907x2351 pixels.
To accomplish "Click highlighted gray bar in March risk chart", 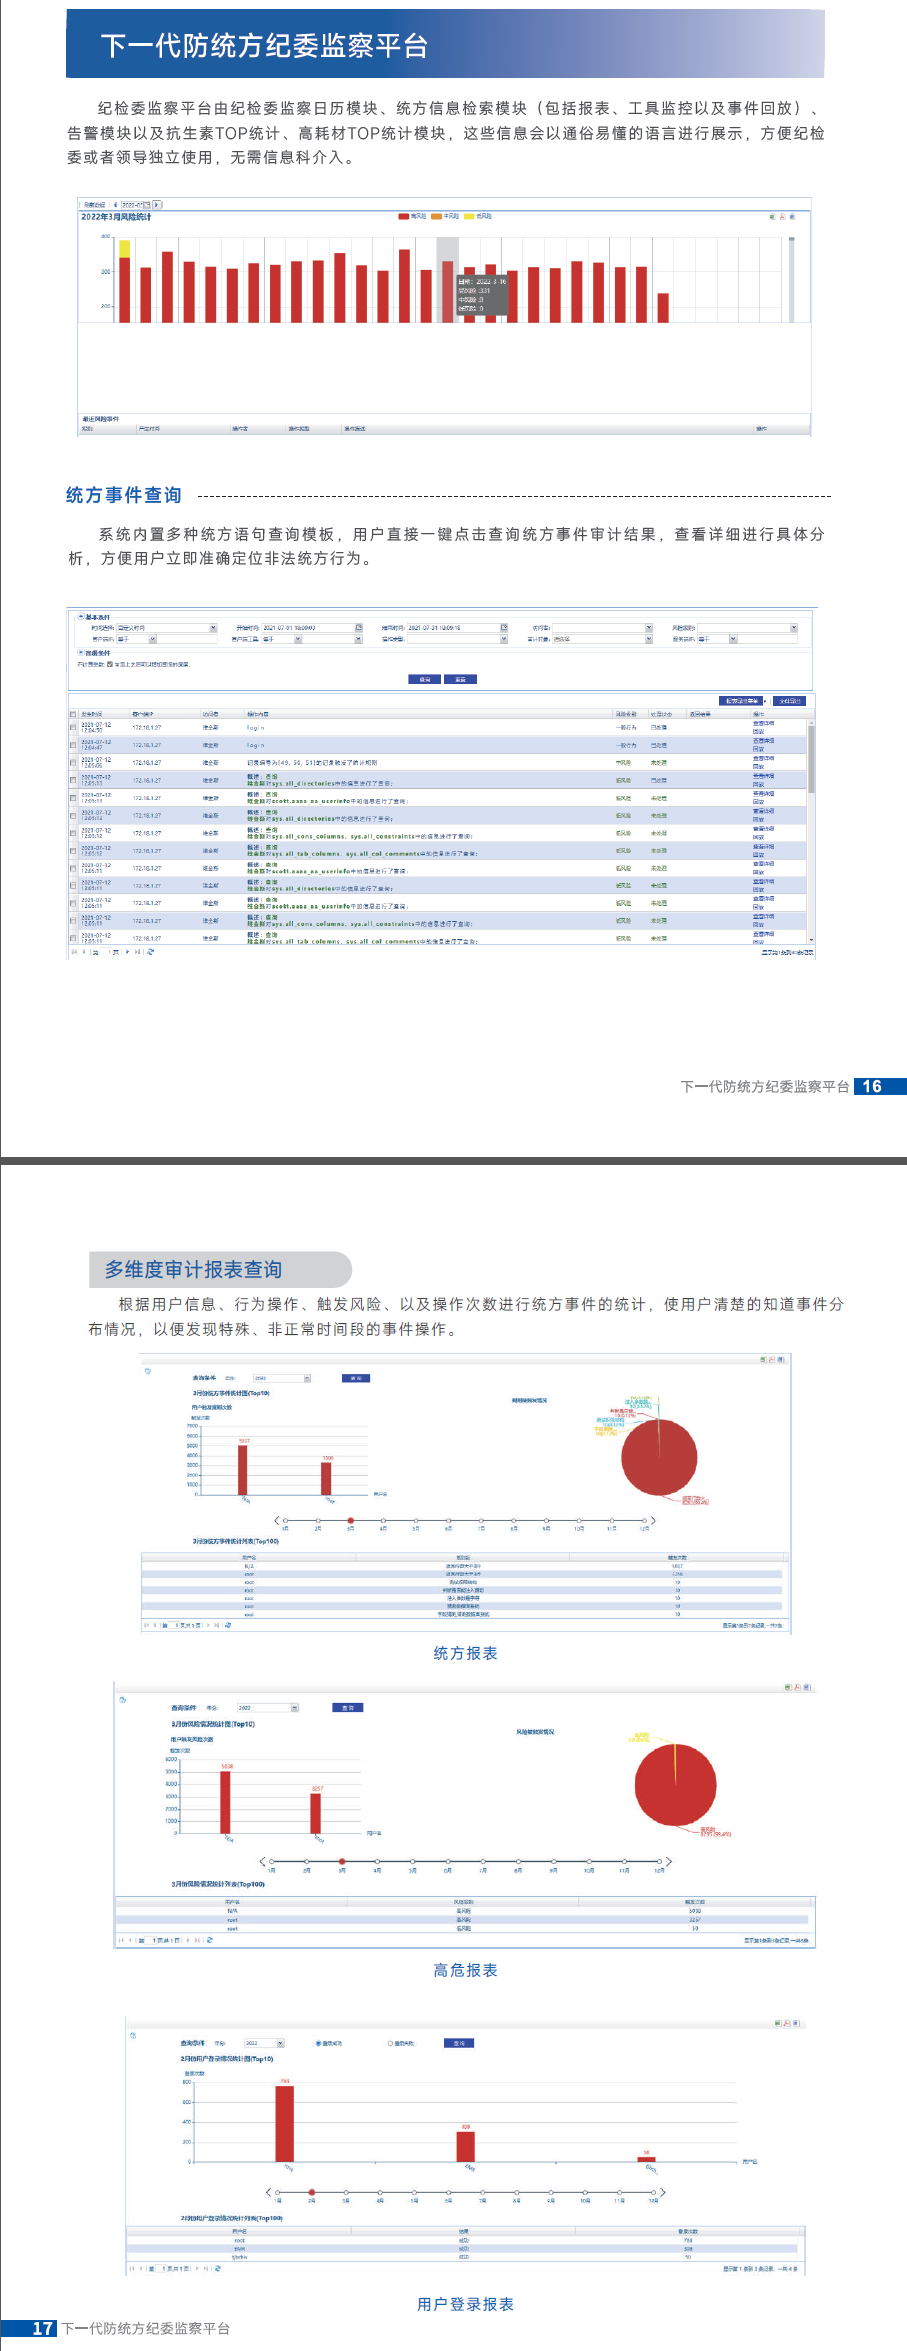I will pos(448,280).
